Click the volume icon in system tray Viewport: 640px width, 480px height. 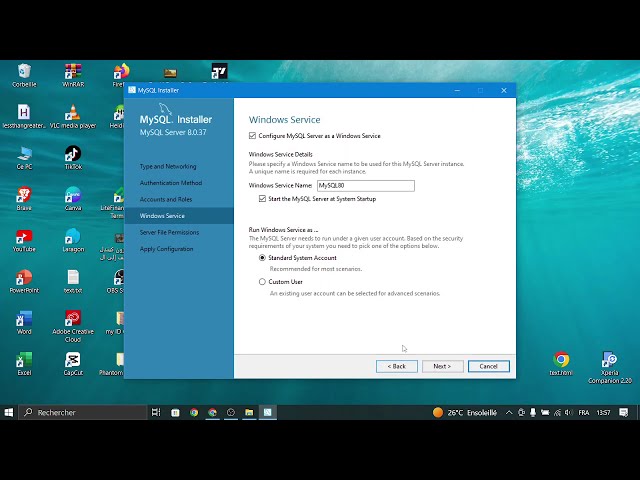[569, 413]
